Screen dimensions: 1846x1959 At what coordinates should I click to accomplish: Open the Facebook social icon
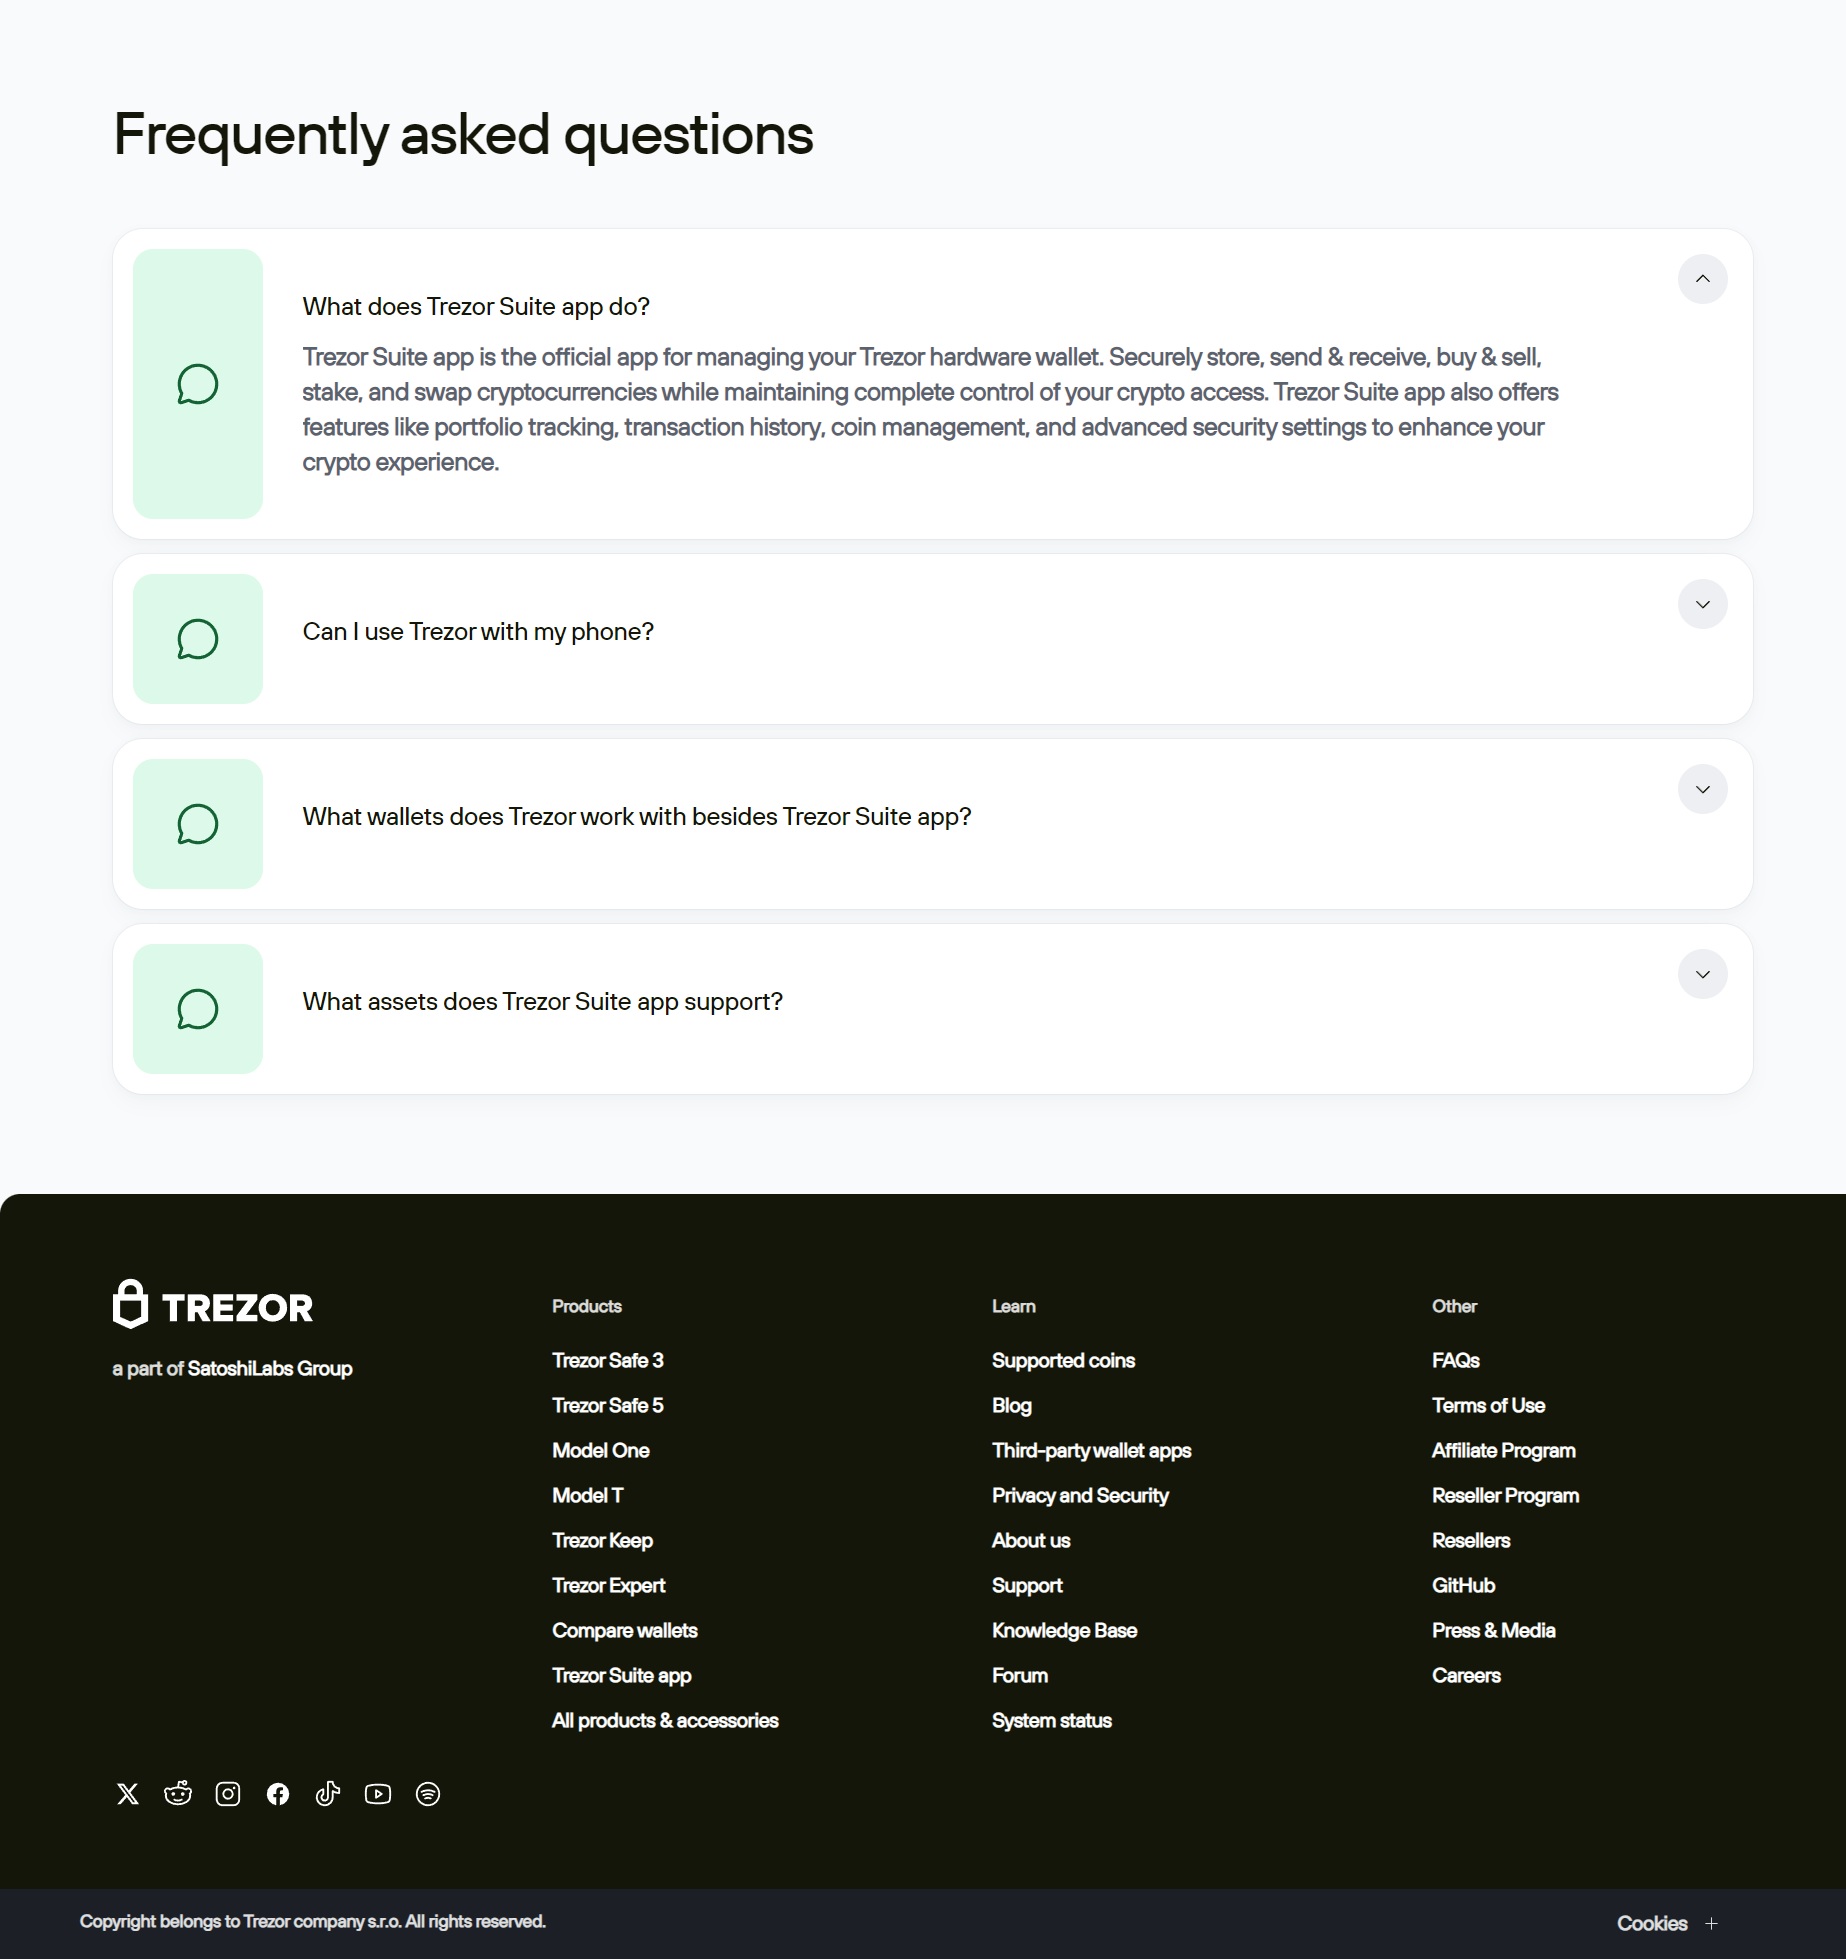(x=278, y=1794)
